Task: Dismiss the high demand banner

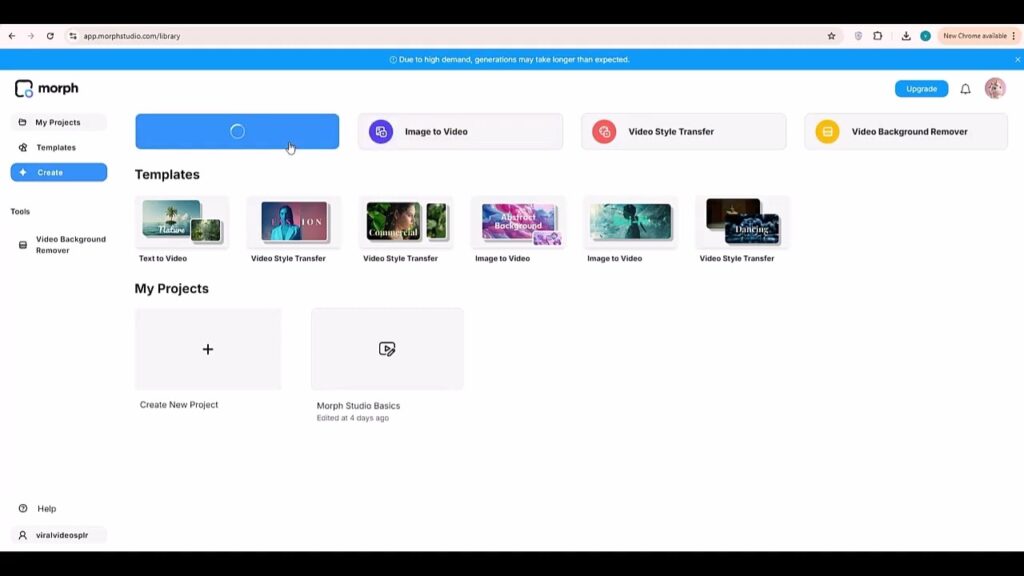Action: tap(1017, 59)
